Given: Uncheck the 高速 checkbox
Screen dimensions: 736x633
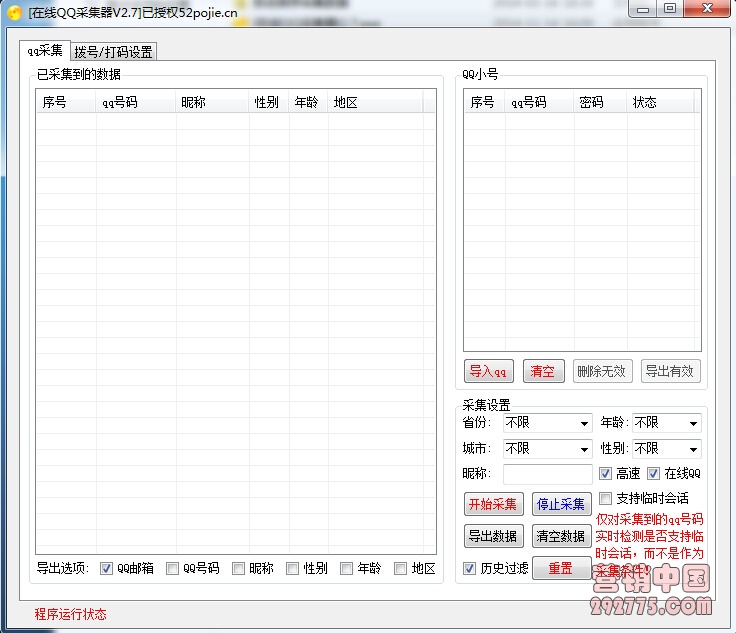Looking at the screenshot, I should [x=606, y=474].
